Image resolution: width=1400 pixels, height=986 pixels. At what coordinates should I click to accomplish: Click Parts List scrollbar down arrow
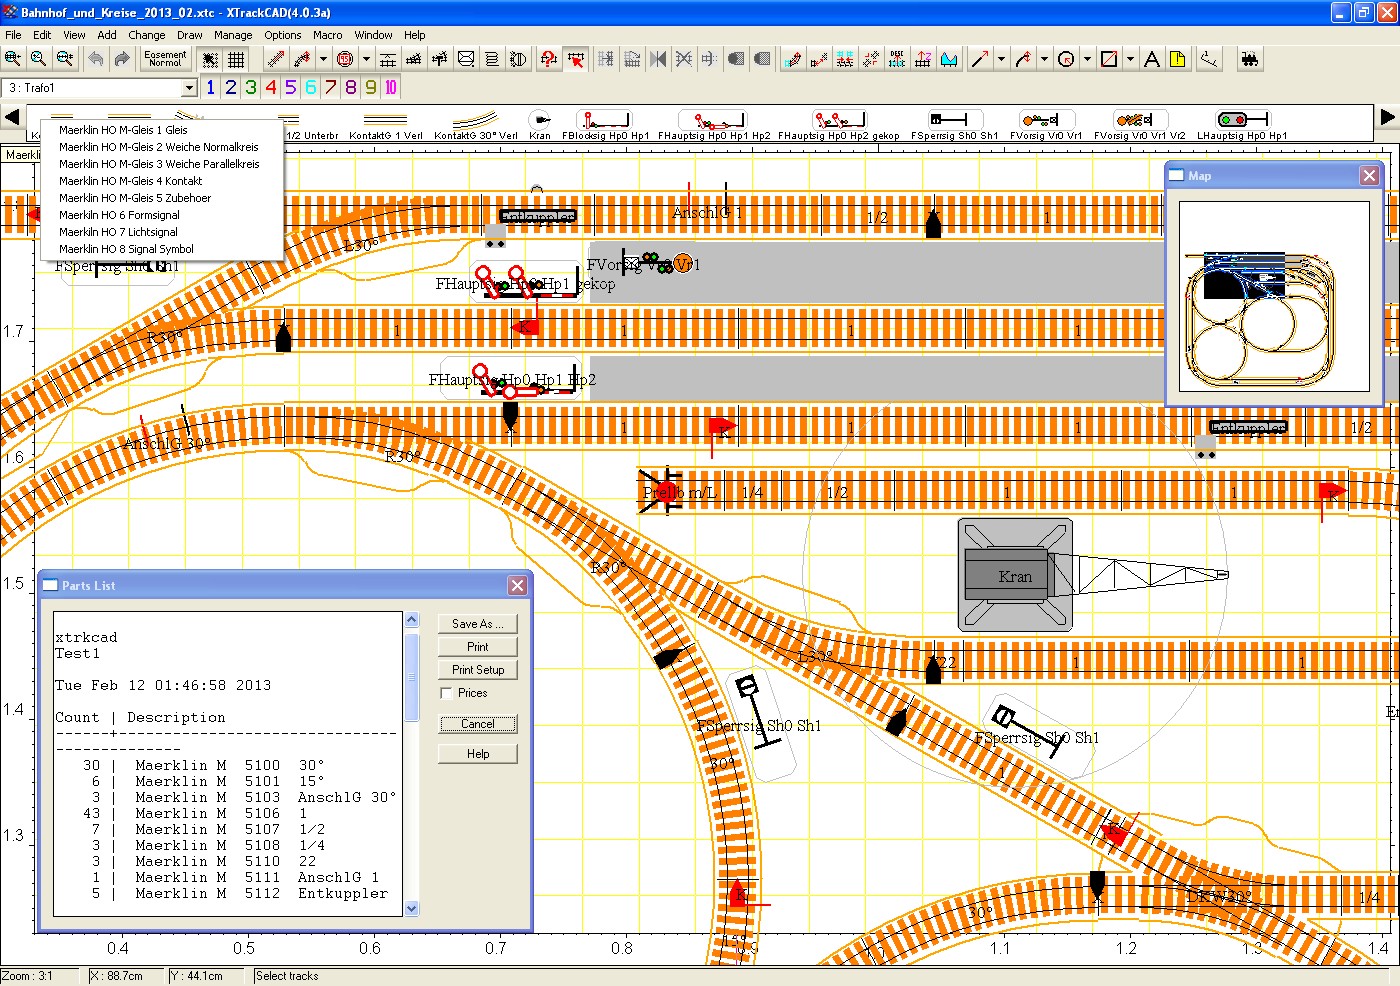point(411,909)
